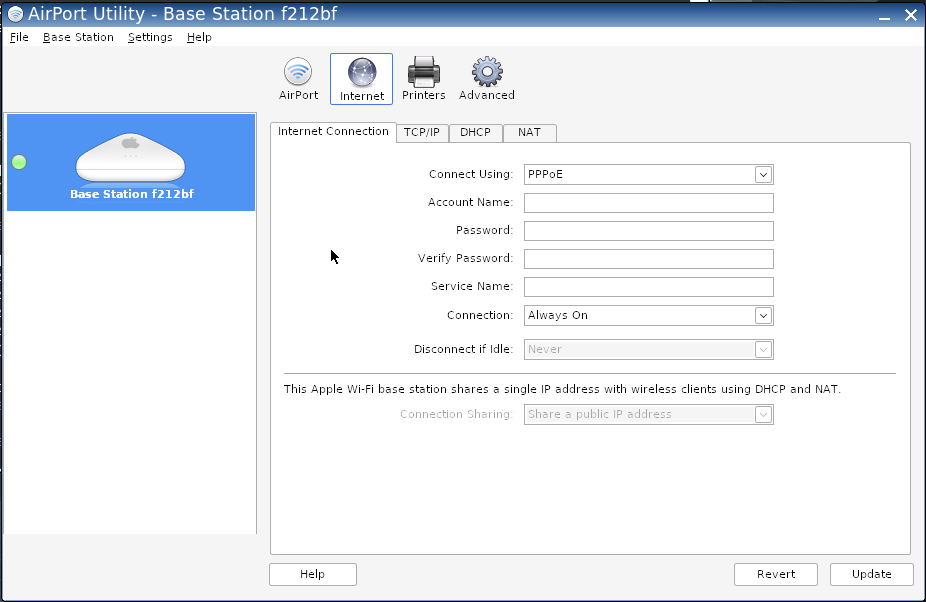Open the Base Station menu
The image size is (926, 602).
[x=78, y=37]
